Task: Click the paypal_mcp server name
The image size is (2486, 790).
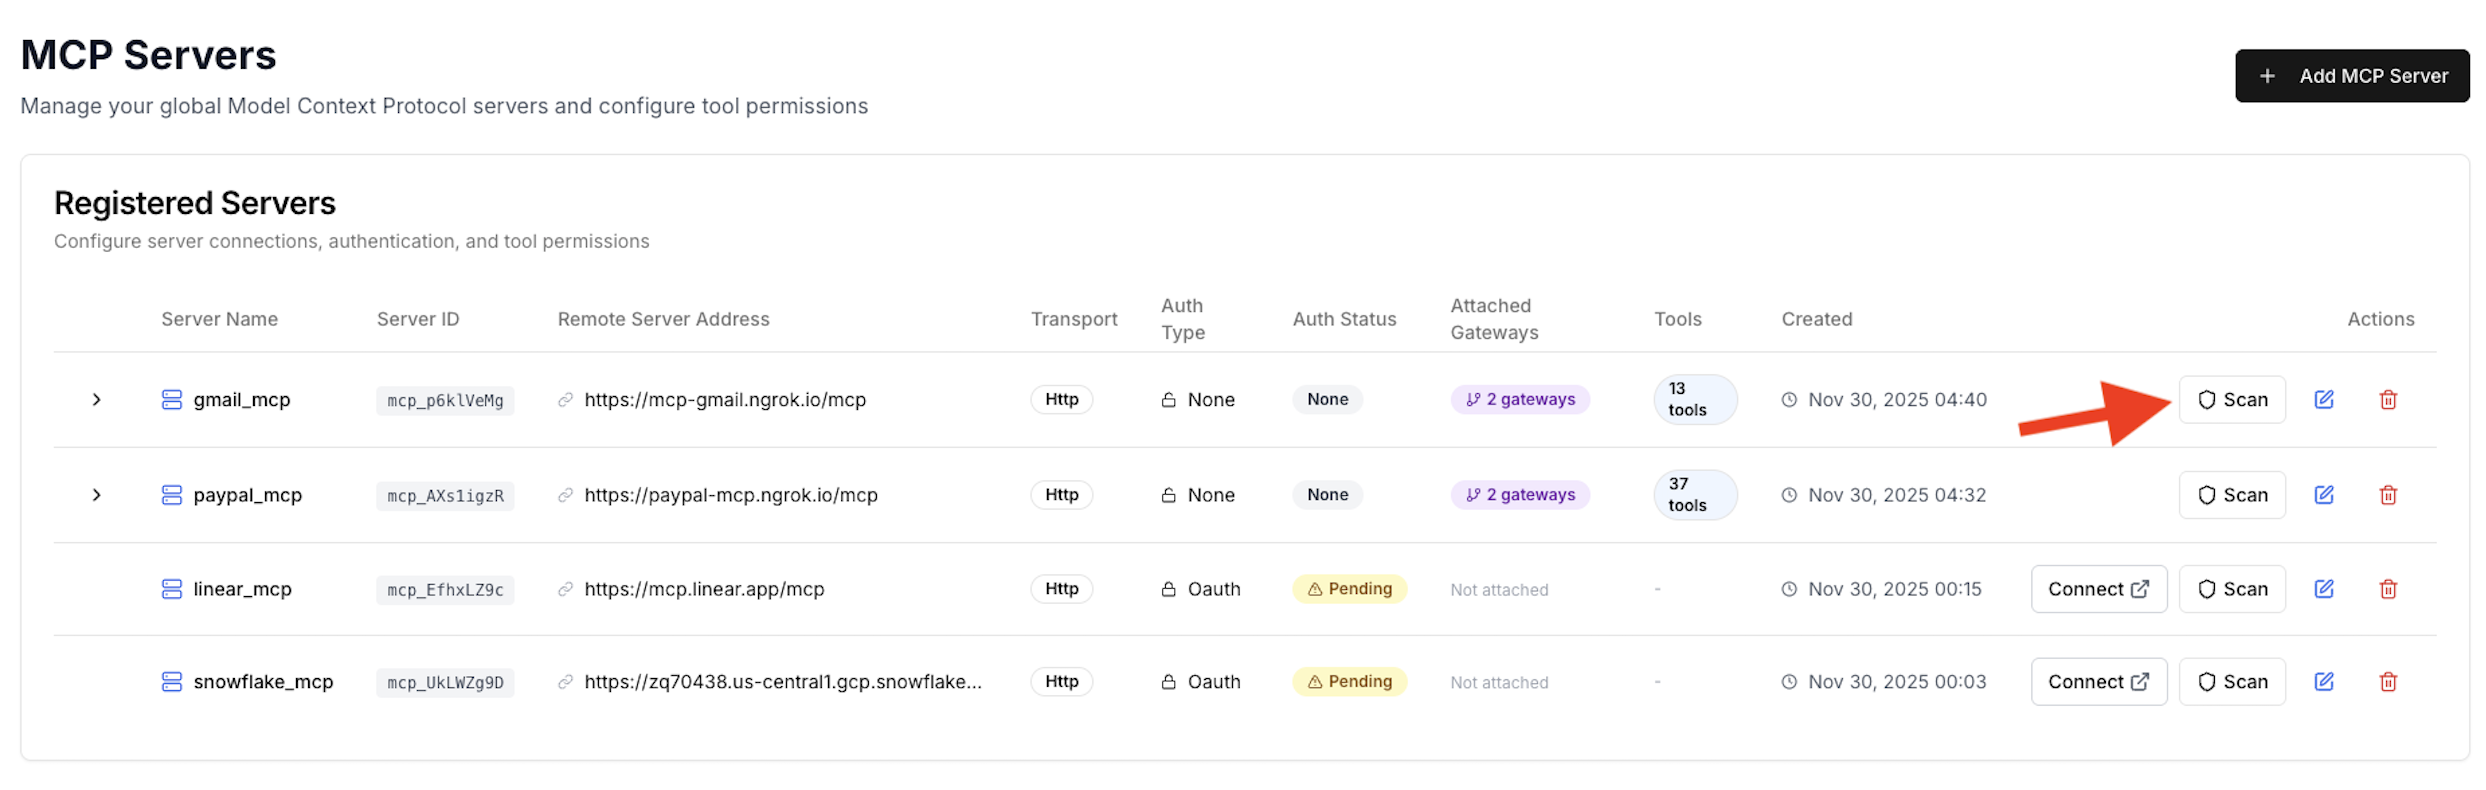Action: pos(248,495)
